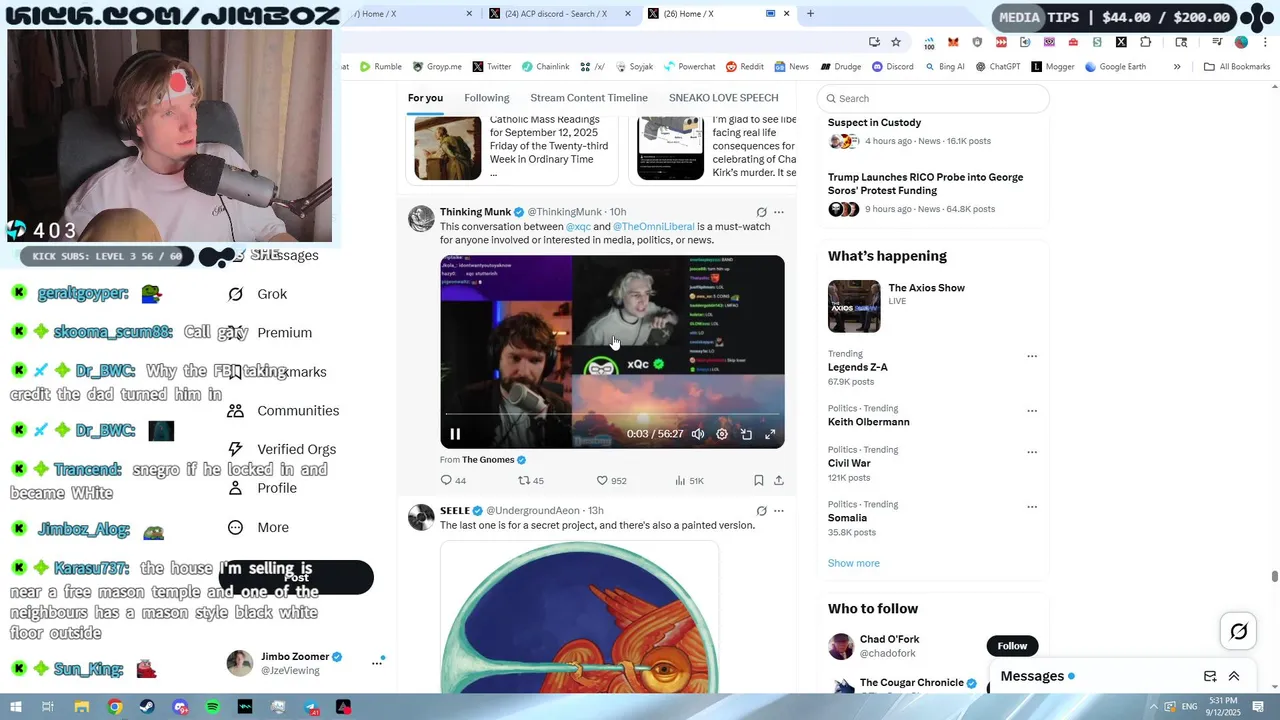Open the ChatGPT bookmark
This screenshot has width=1280, height=720.
[x=998, y=67]
